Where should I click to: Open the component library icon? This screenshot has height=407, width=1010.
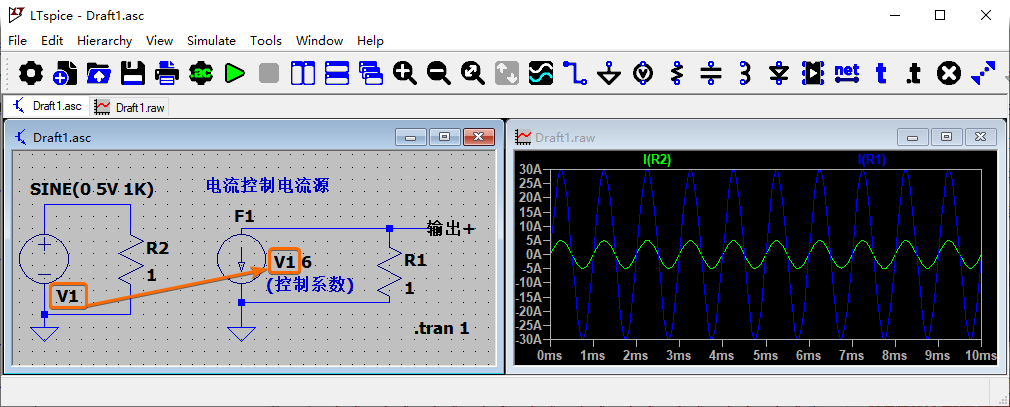click(x=813, y=73)
